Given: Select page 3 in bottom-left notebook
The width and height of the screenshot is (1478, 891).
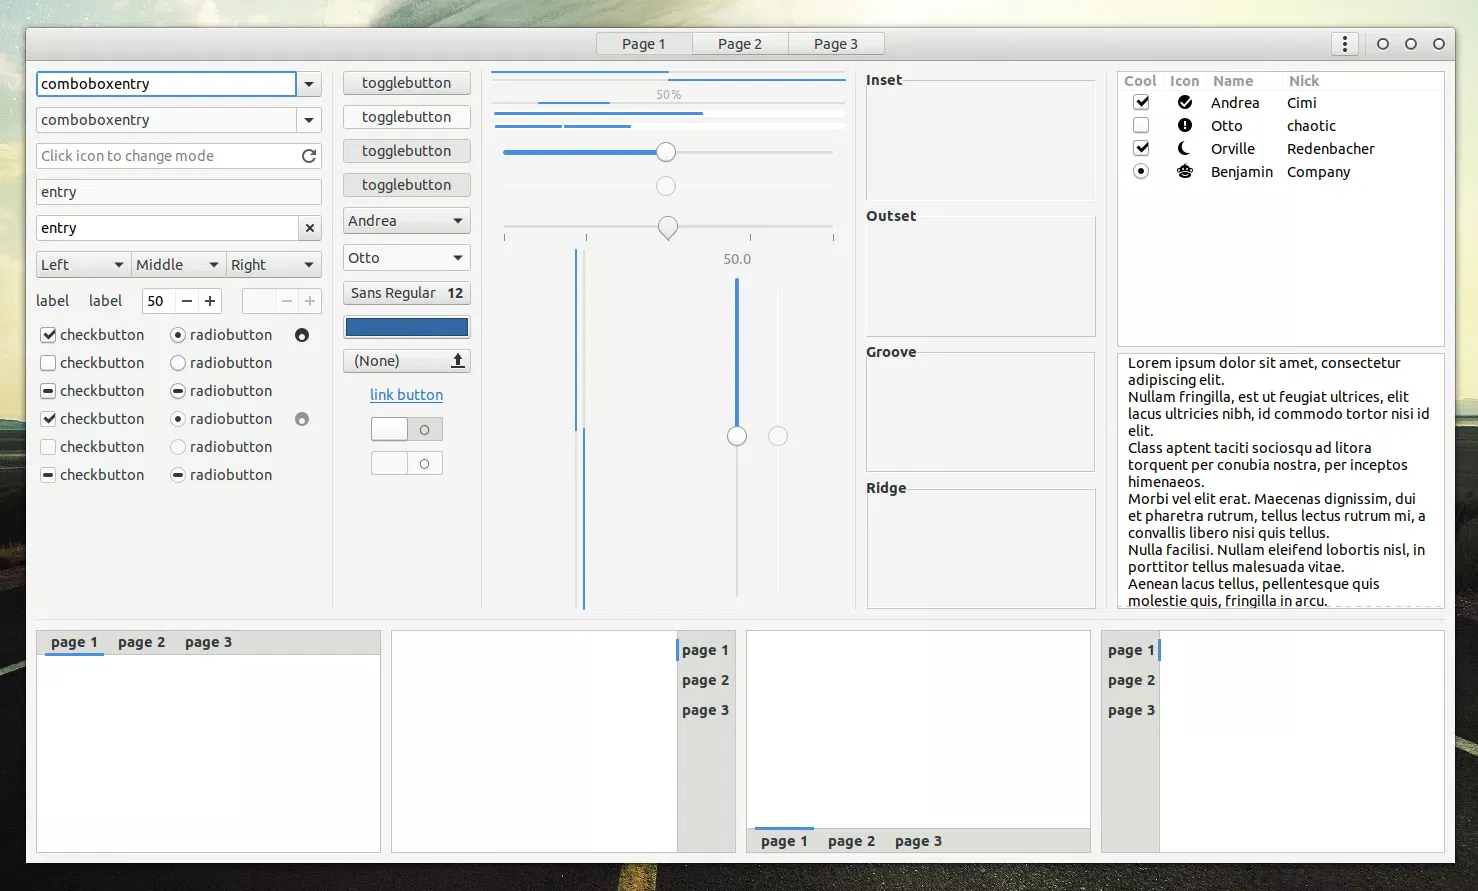Looking at the screenshot, I should (208, 642).
